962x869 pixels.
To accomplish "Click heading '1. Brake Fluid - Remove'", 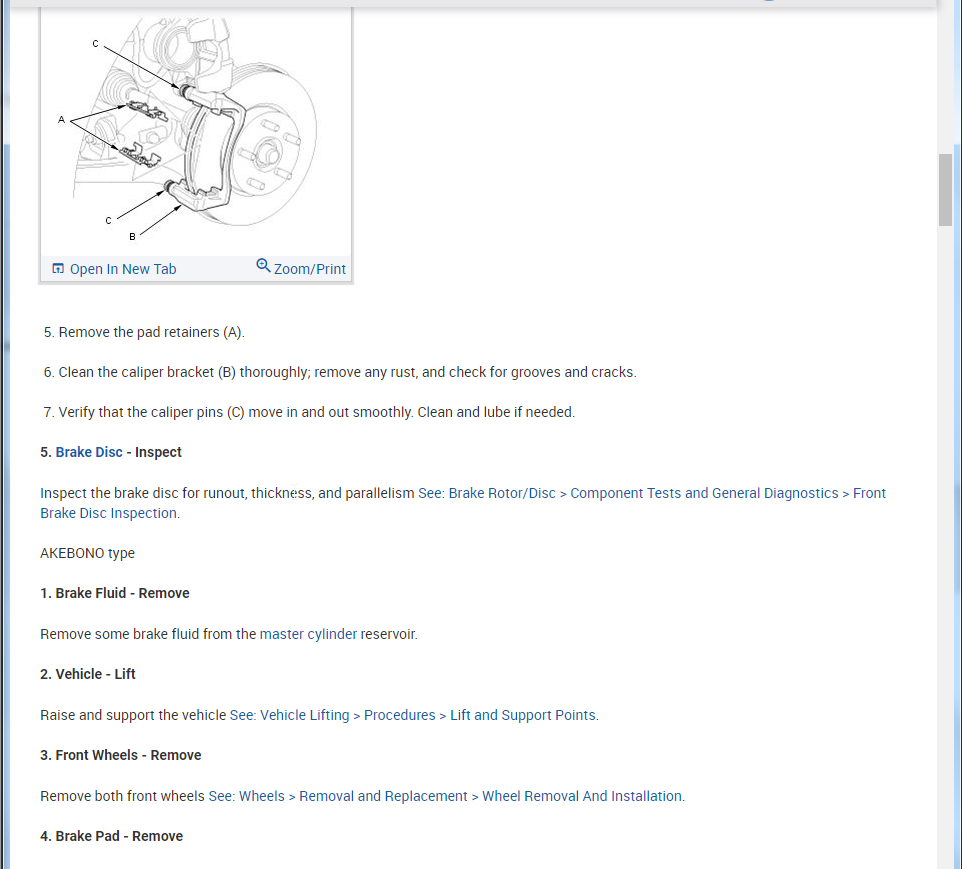I will (115, 593).
